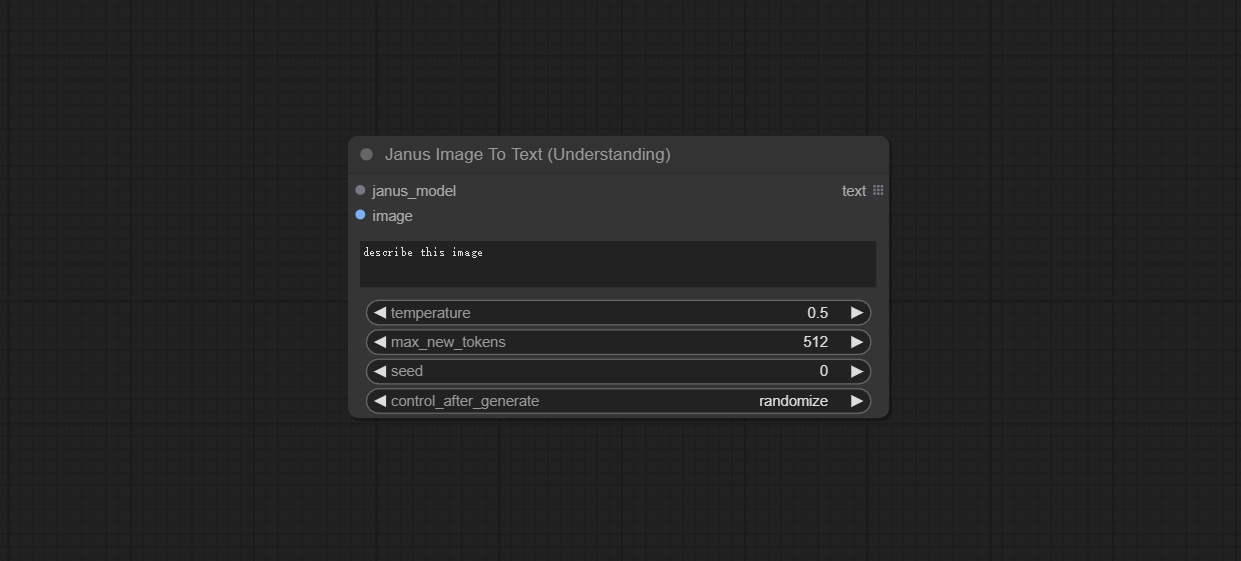Click the temperature value 0.5
This screenshot has height=561, width=1241.
[818, 313]
